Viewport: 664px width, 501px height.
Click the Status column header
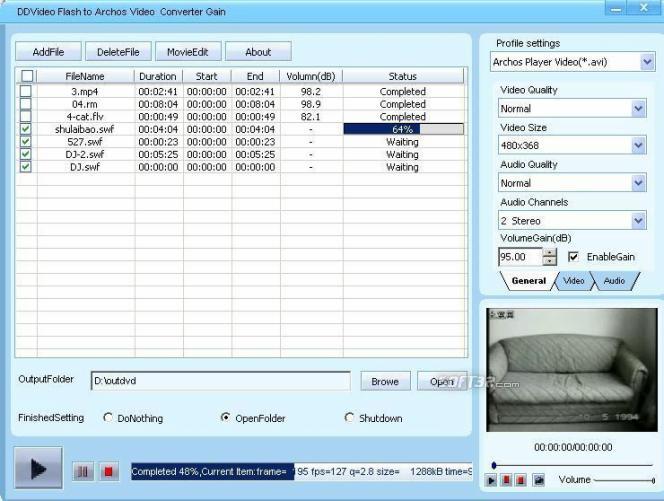(x=403, y=76)
